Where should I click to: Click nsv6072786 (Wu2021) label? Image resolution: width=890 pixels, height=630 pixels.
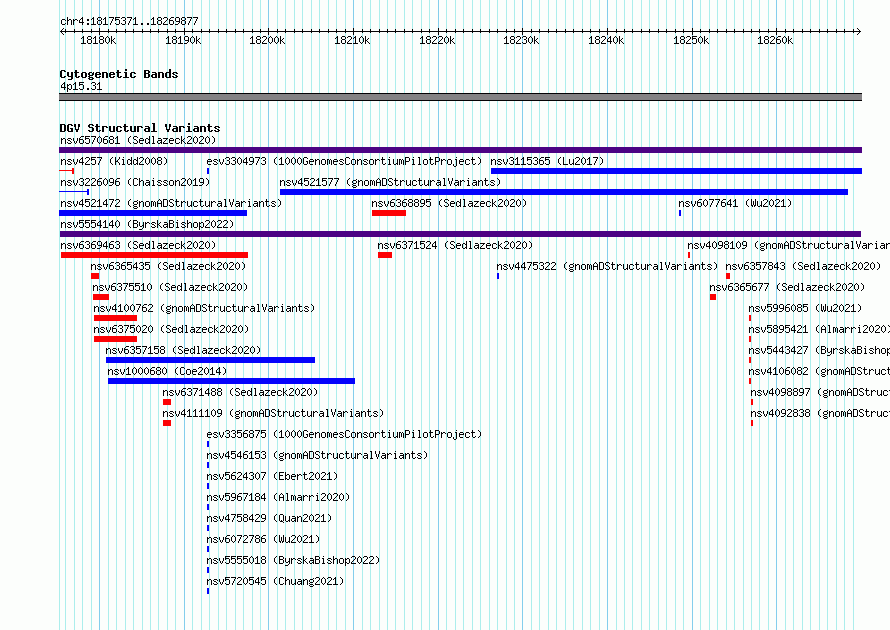coord(263,539)
